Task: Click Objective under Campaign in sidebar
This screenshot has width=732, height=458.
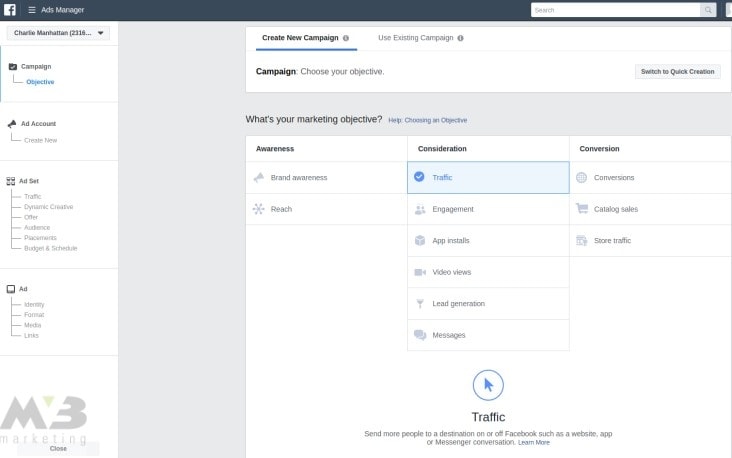Action: tap(40, 82)
